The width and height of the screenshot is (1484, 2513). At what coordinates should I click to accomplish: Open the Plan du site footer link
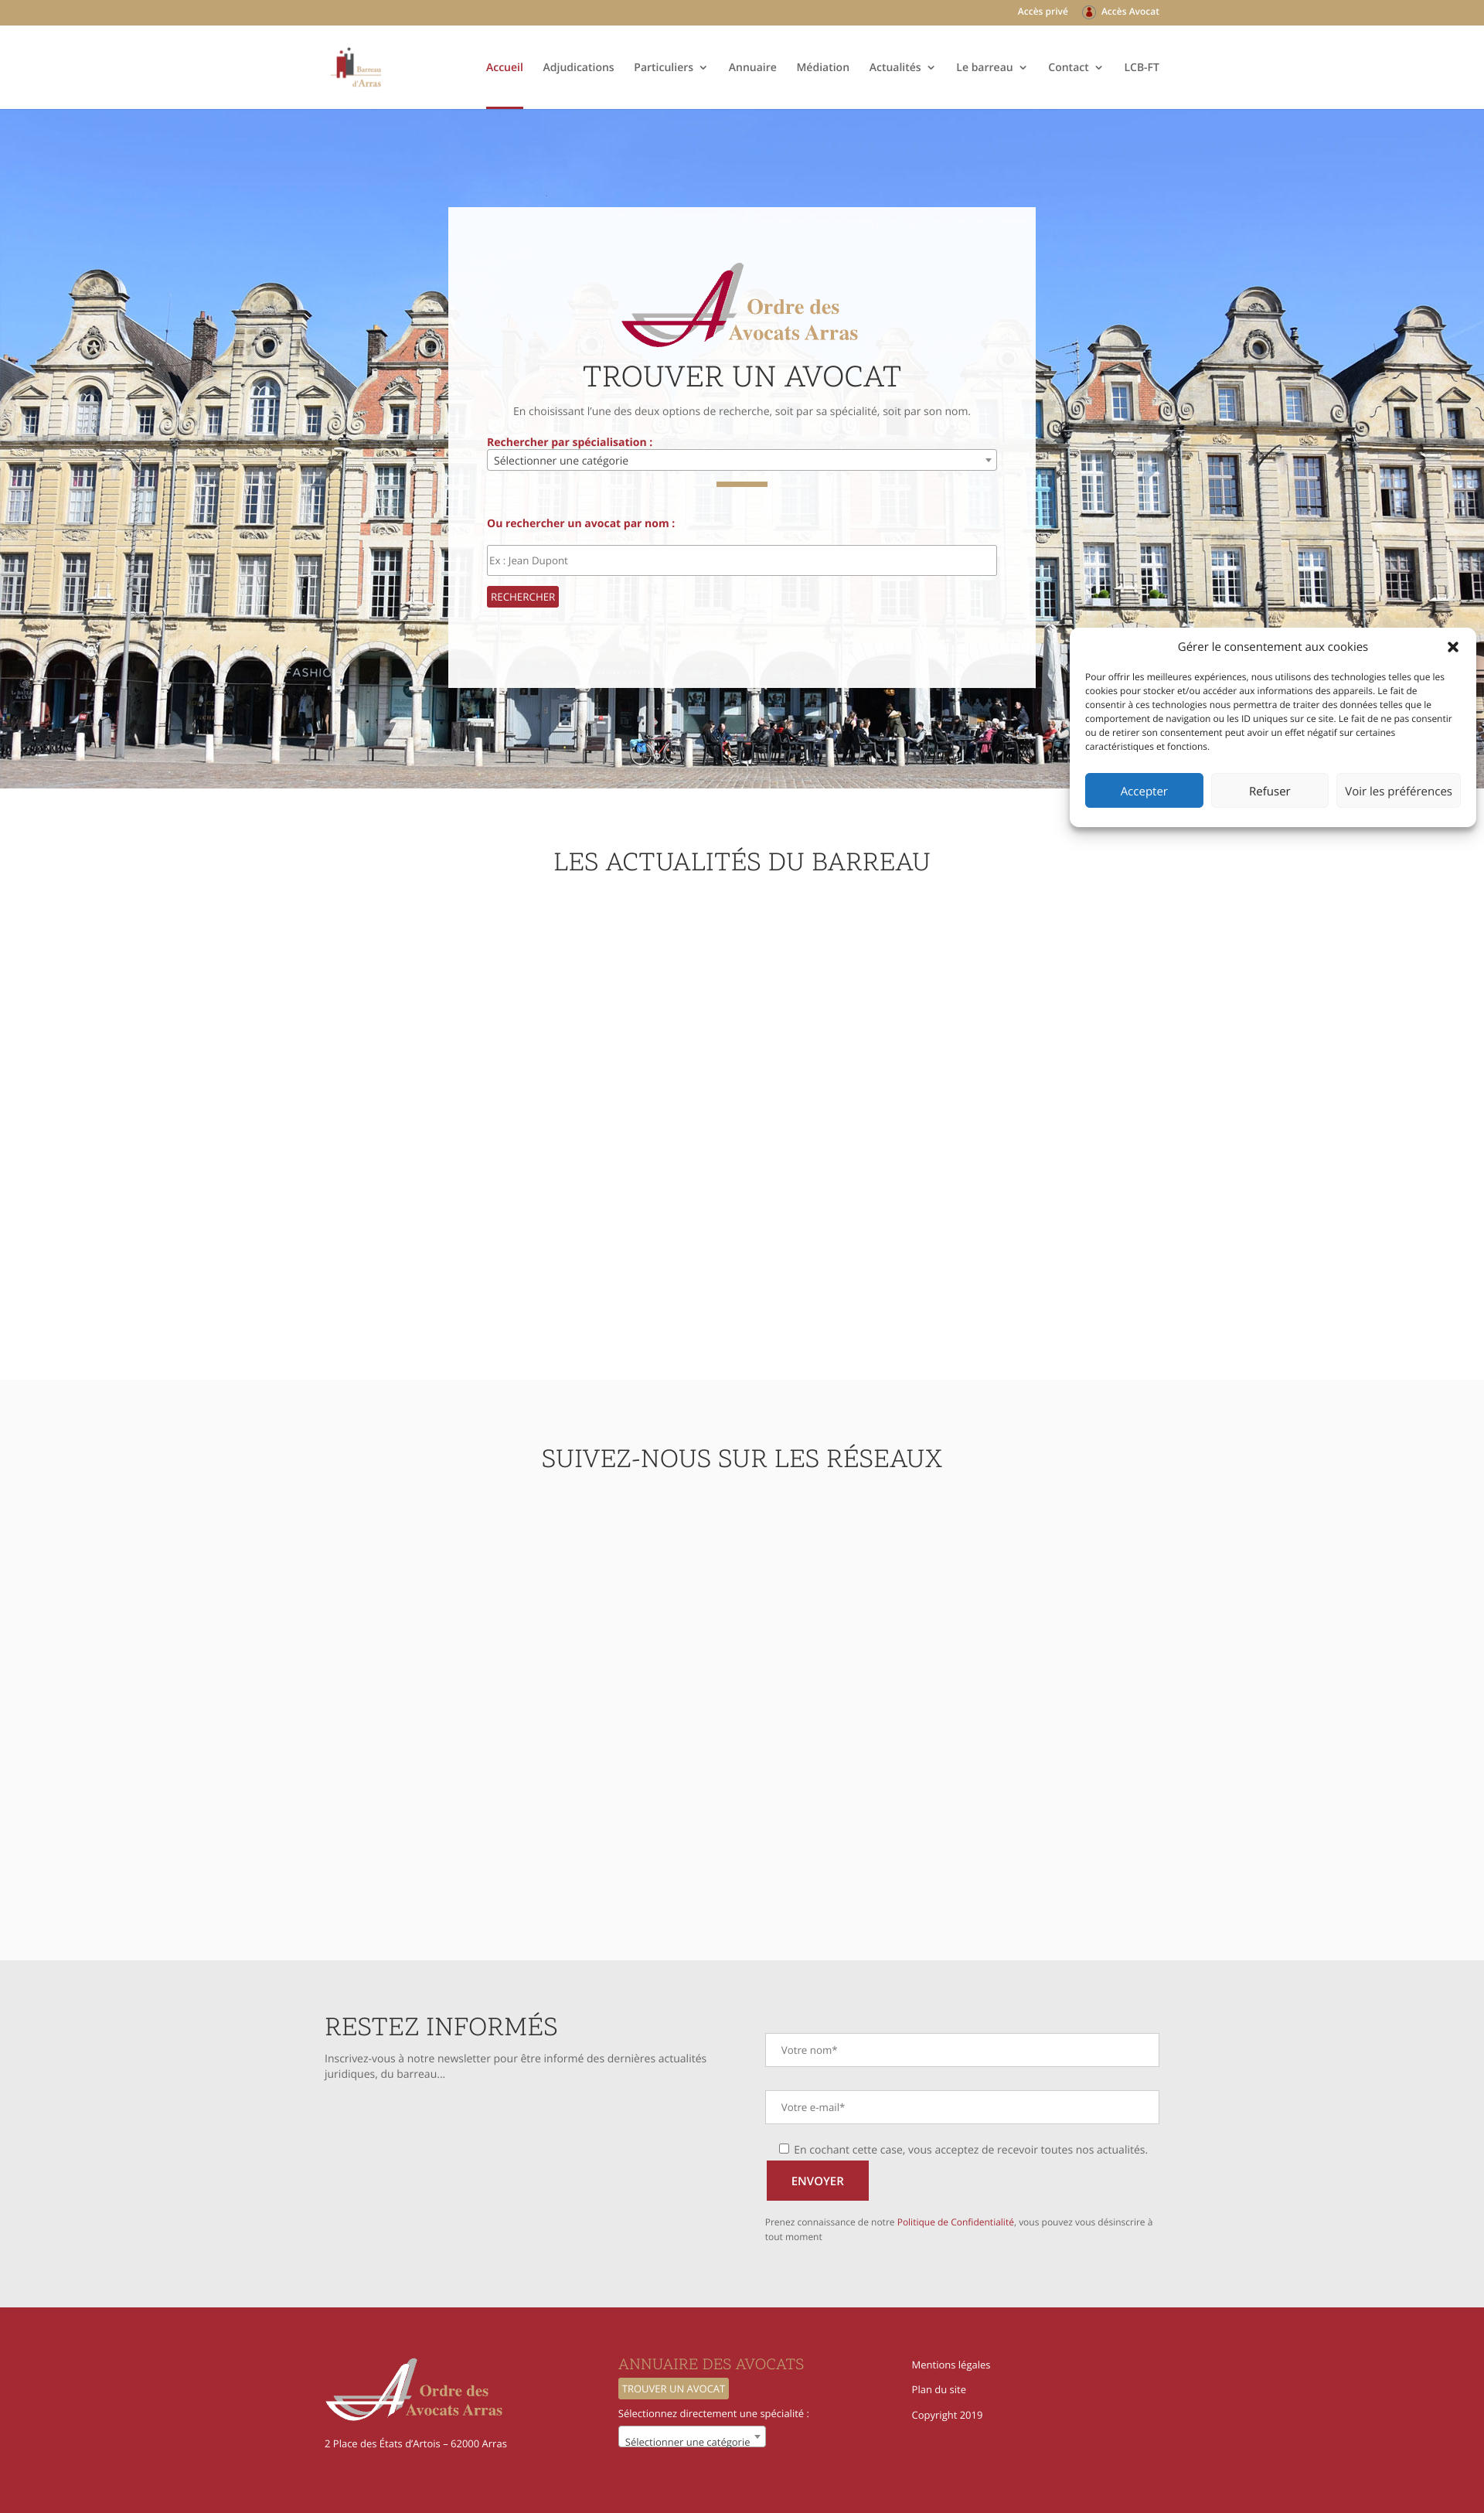tap(938, 2389)
